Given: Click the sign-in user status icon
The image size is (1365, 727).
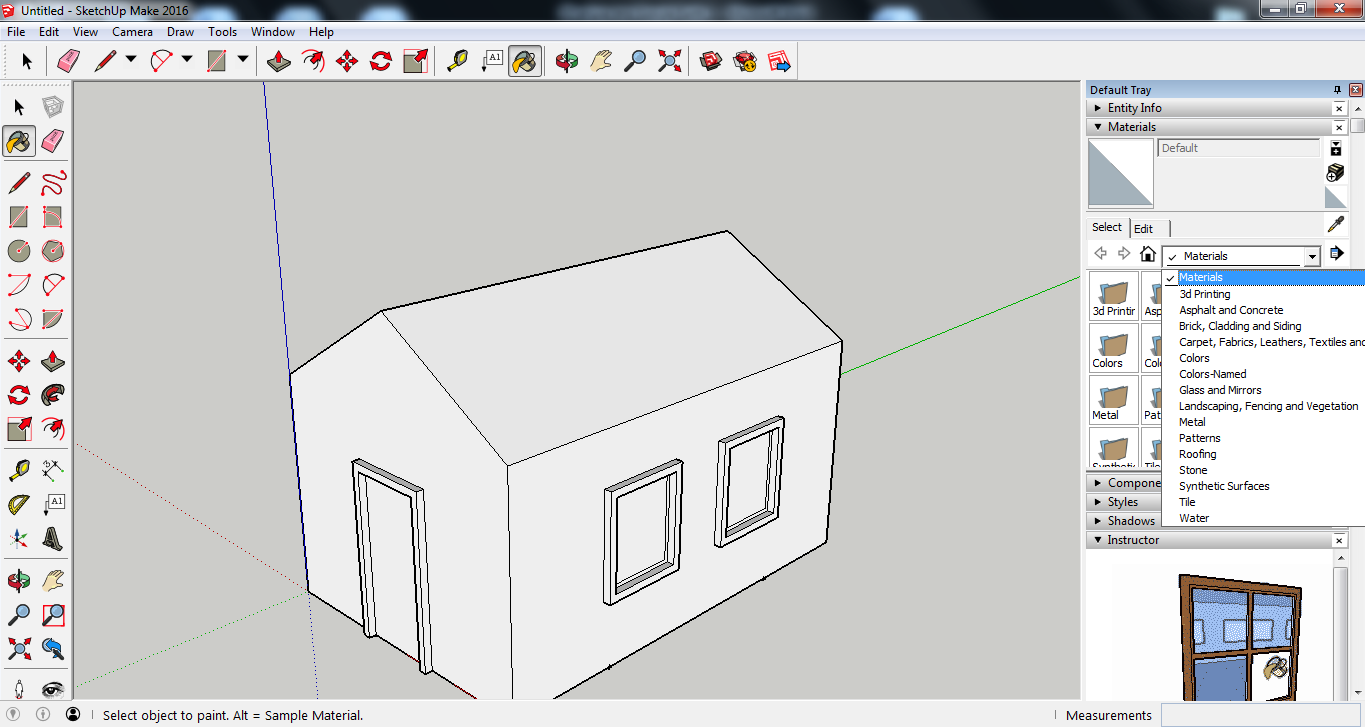Looking at the screenshot, I should click(73, 715).
